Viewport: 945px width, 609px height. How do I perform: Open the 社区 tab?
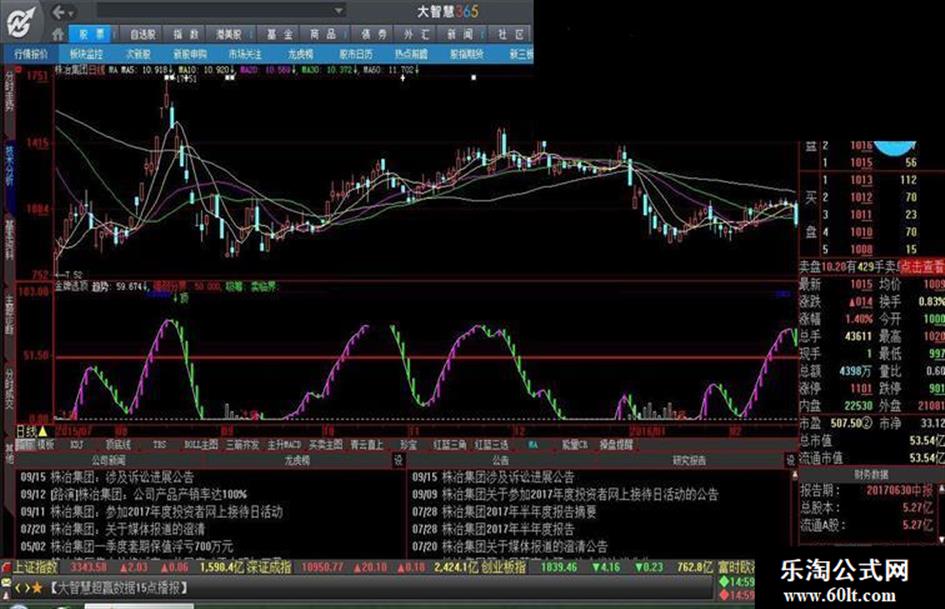pyautogui.click(x=510, y=34)
